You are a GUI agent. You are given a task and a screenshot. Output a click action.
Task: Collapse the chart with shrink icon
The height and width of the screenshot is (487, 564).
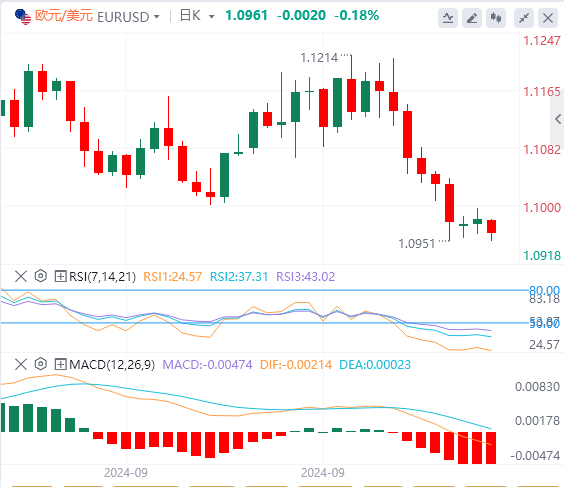coord(524,18)
